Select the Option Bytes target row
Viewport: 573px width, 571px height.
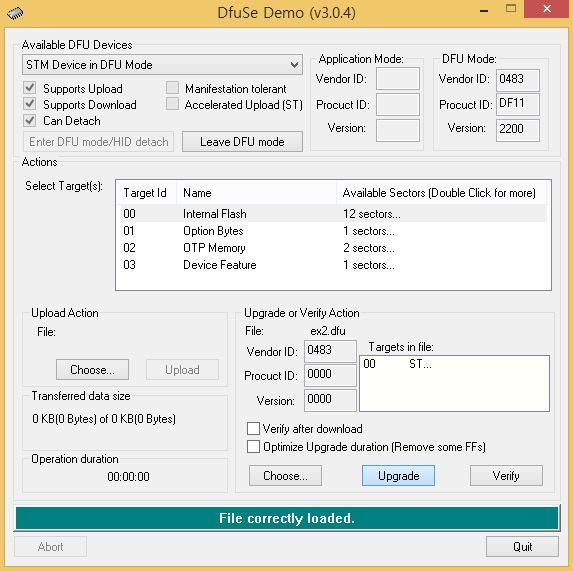pos(333,231)
